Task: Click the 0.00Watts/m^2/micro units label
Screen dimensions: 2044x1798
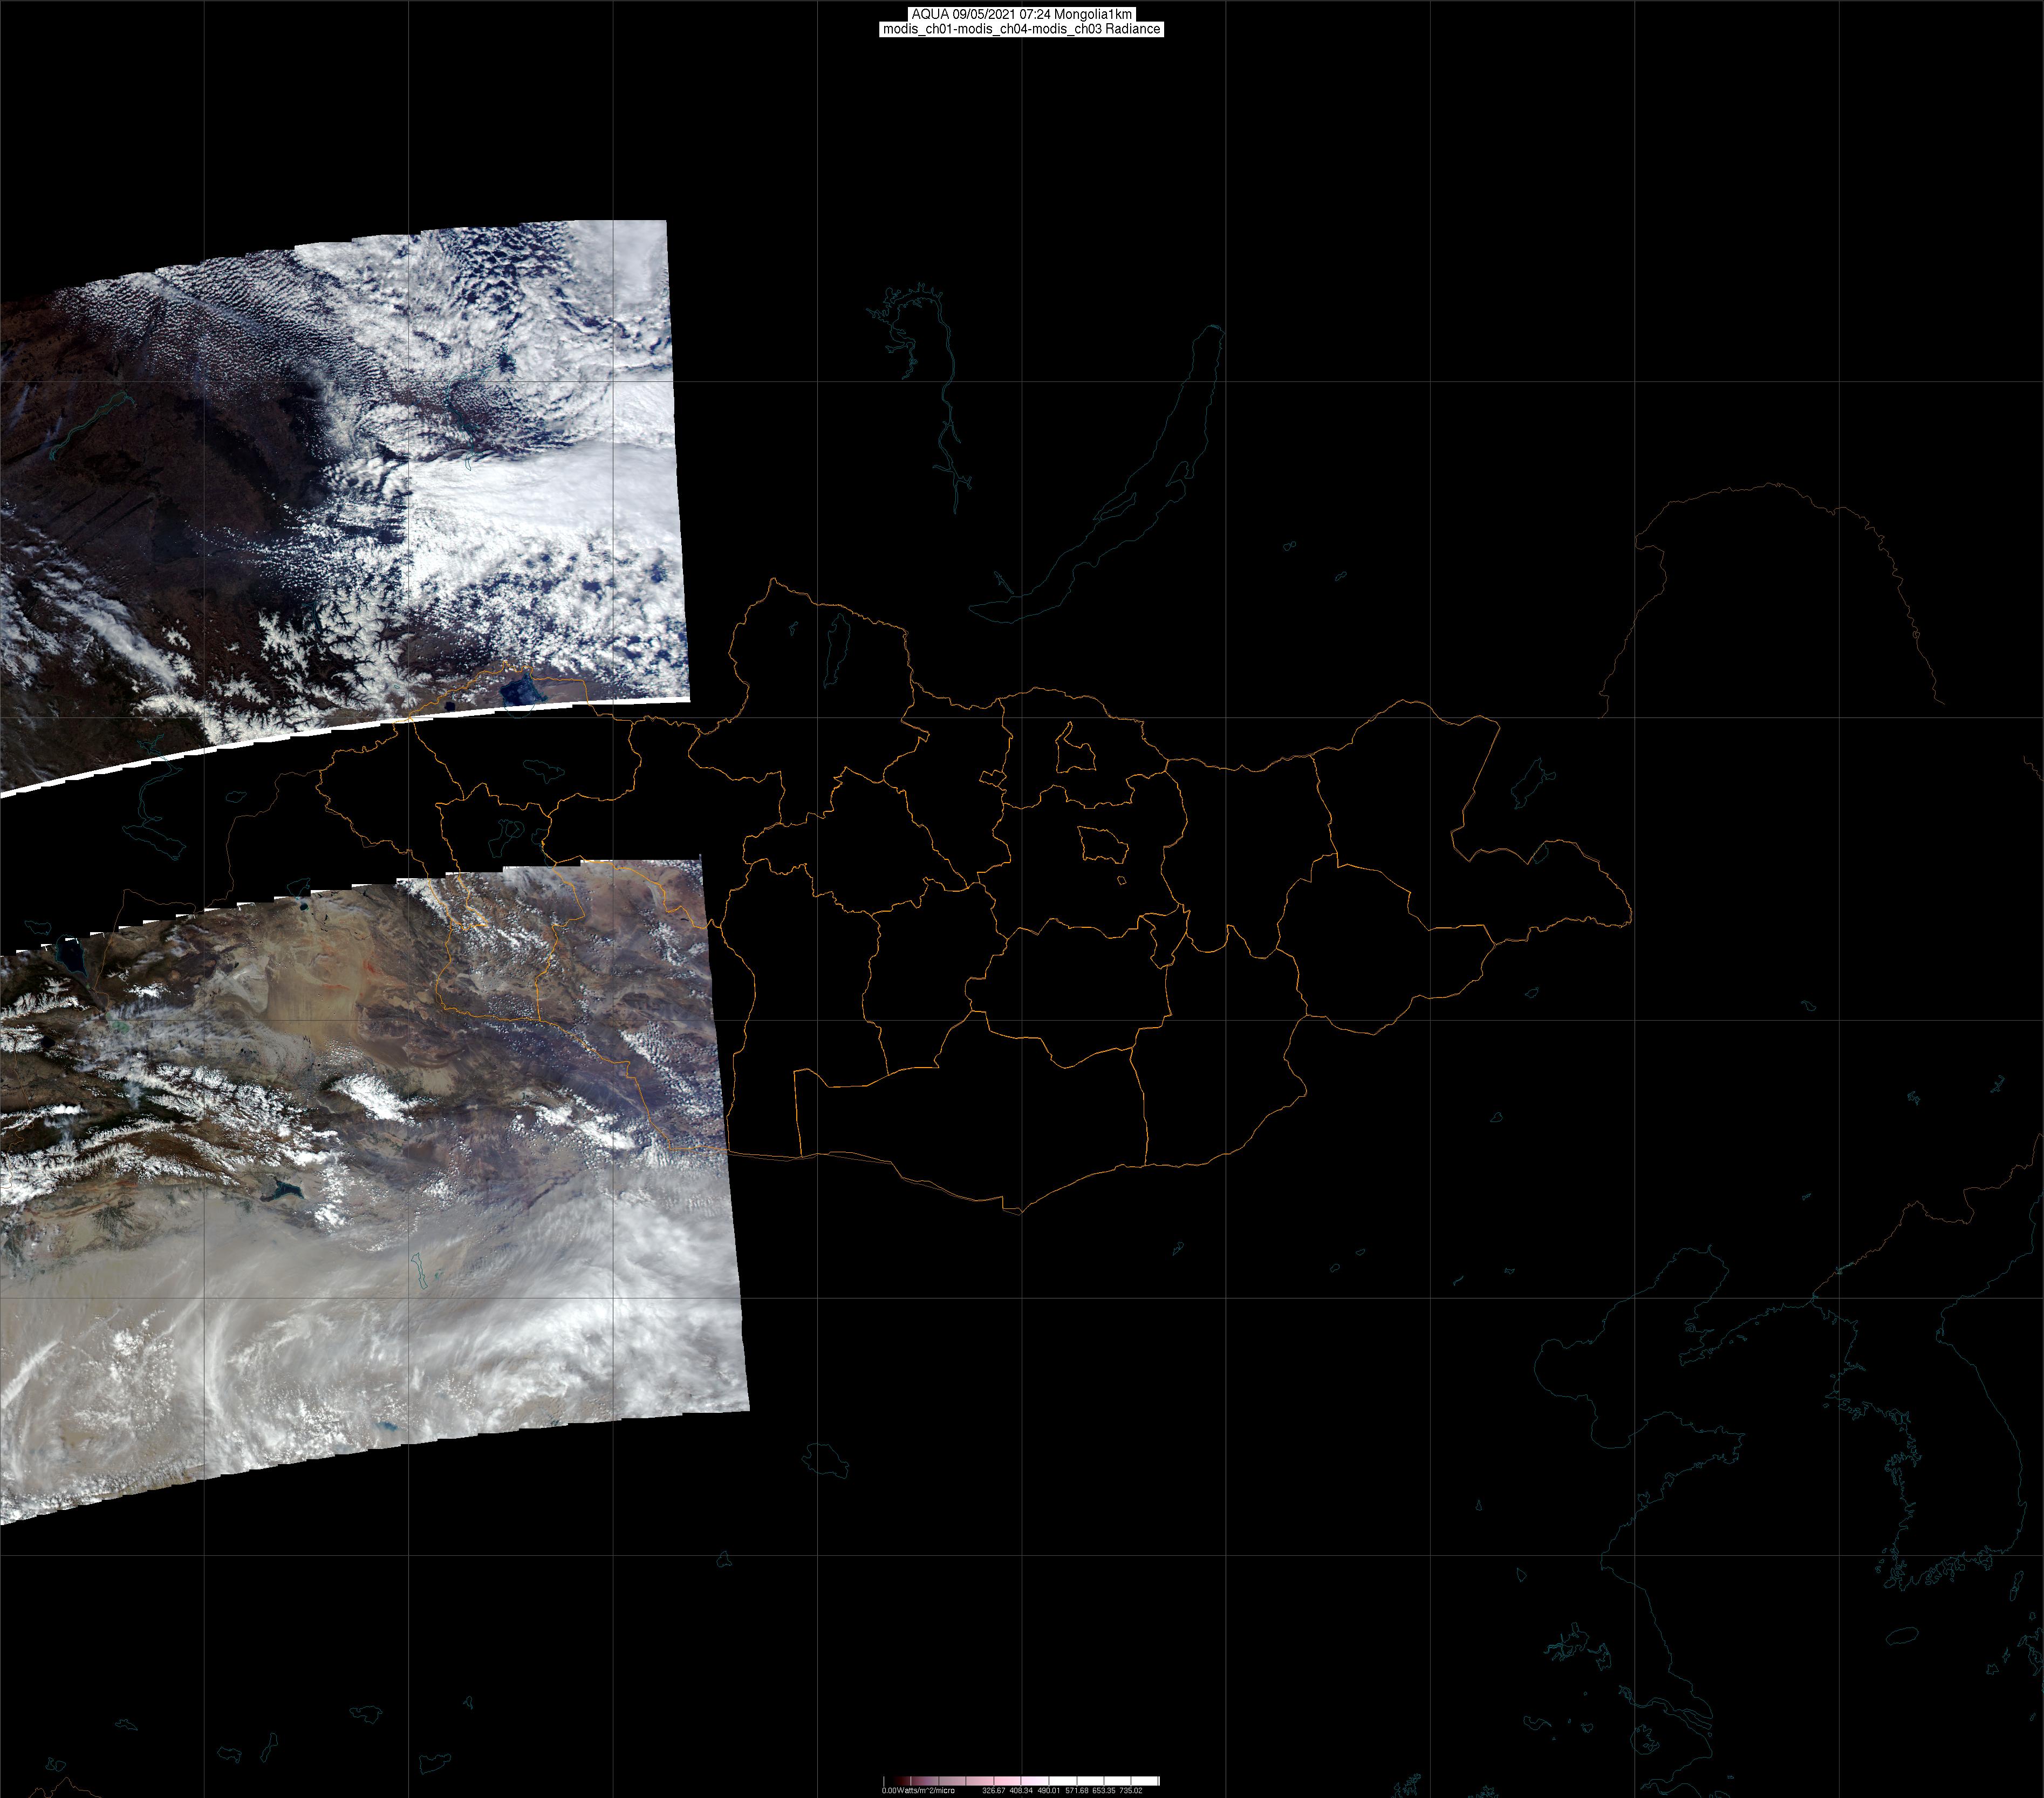Action: pyautogui.click(x=918, y=1790)
